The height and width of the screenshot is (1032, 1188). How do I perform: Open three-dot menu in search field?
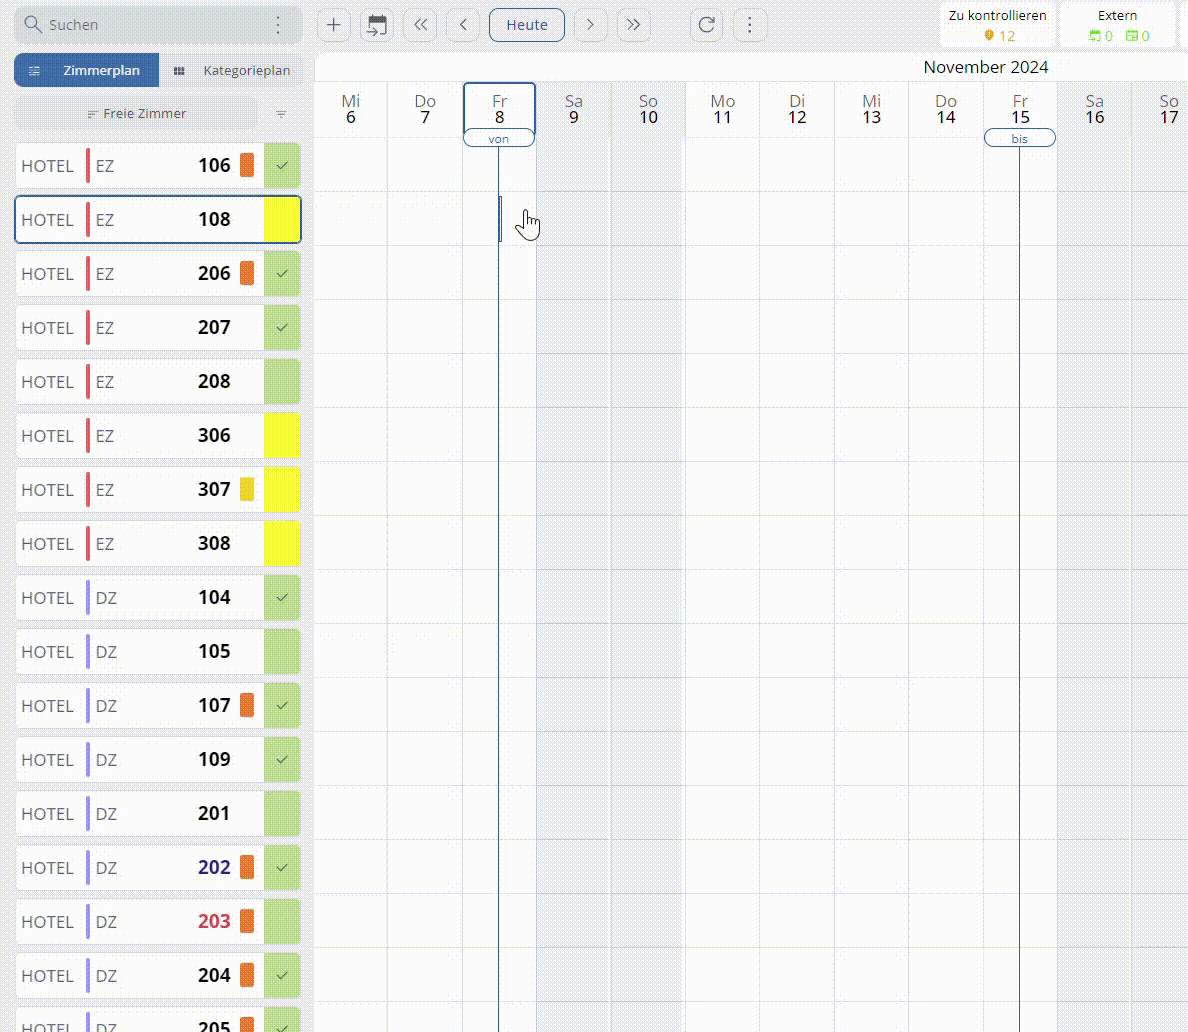click(x=278, y=25)
